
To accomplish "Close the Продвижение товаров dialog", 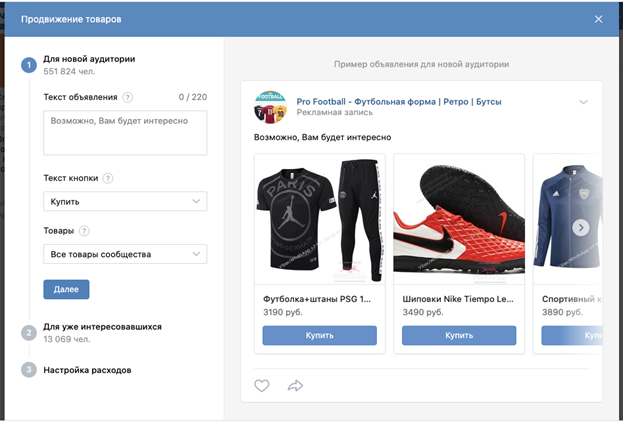I will [x=598, y=19].
